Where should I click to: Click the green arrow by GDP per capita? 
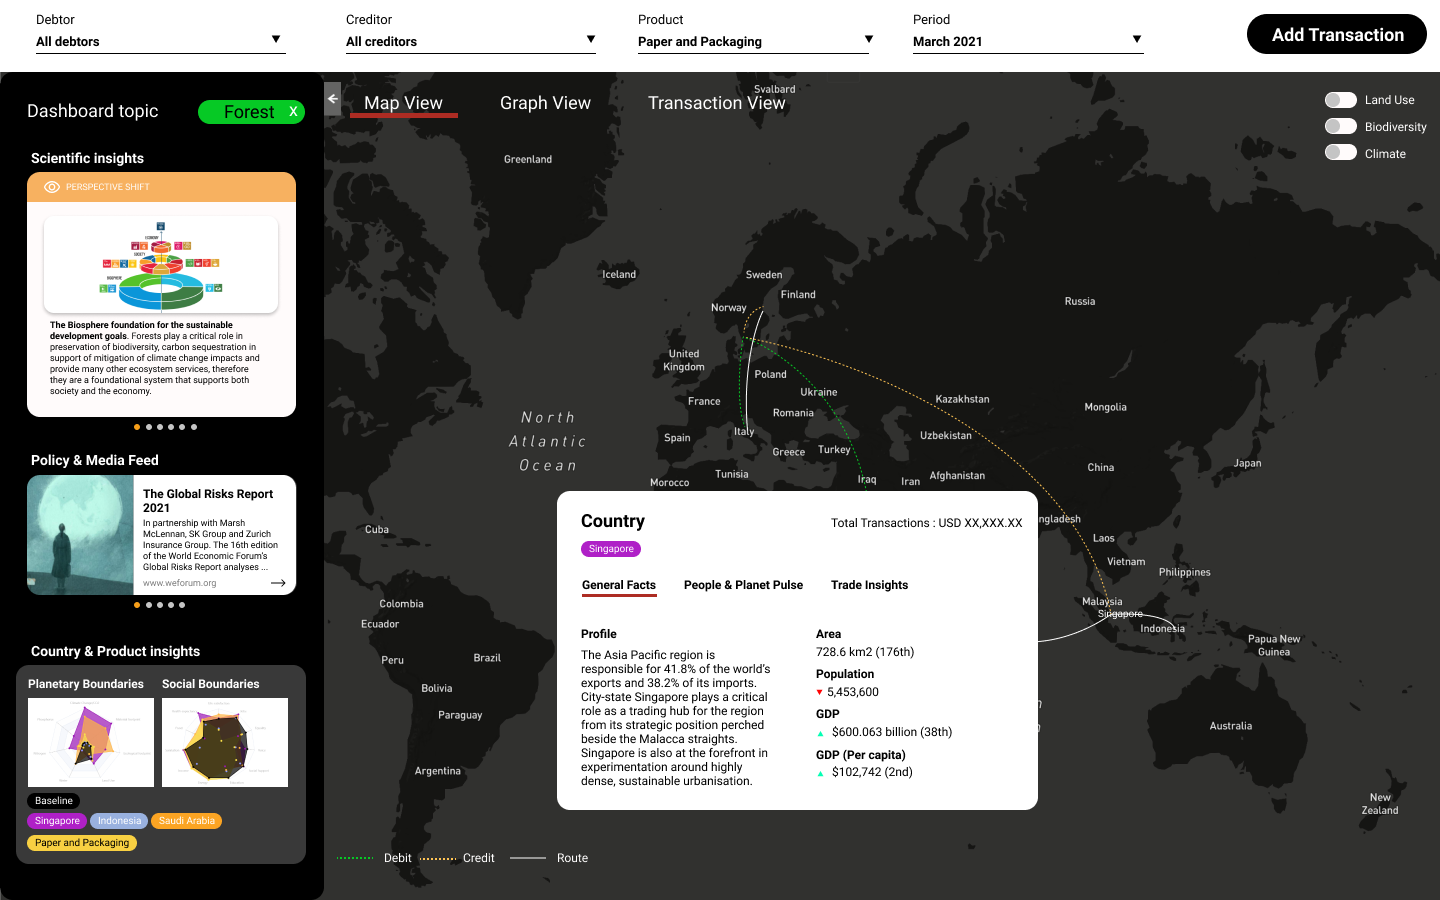point(821,773)
